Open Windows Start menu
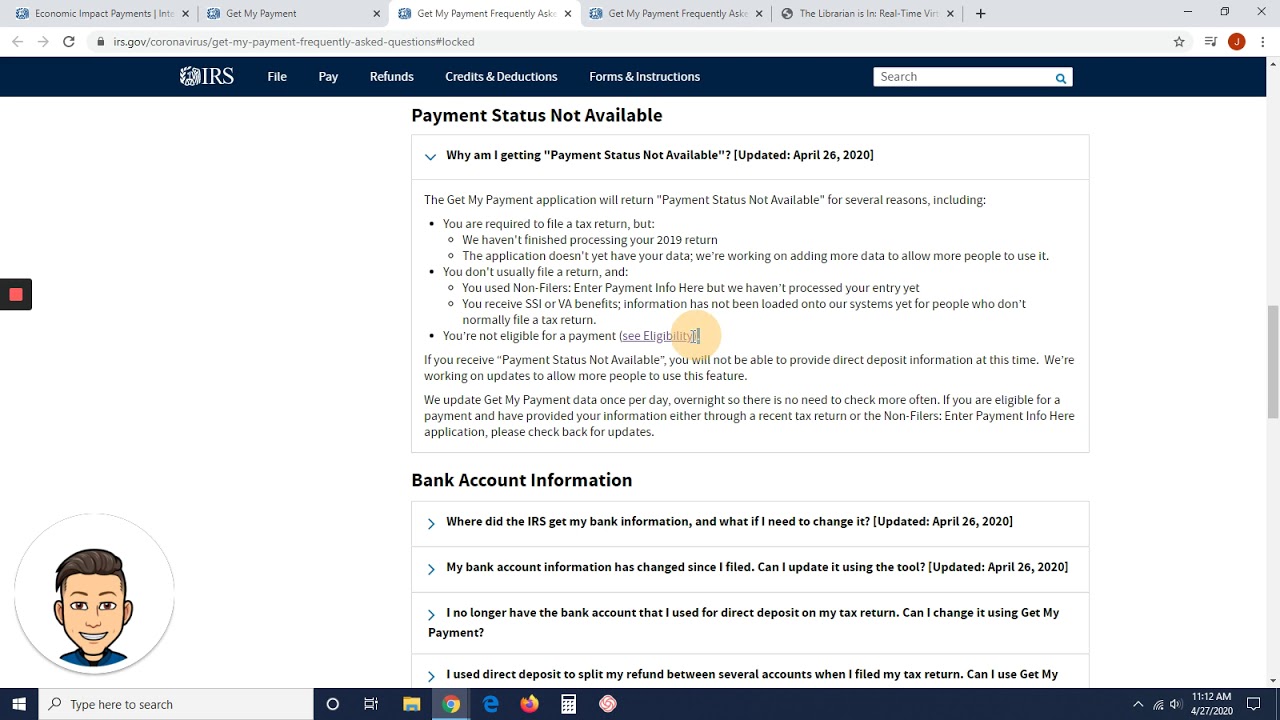Screen dimensions: 1280x720 pyautogui.click(x=19, y=704)
